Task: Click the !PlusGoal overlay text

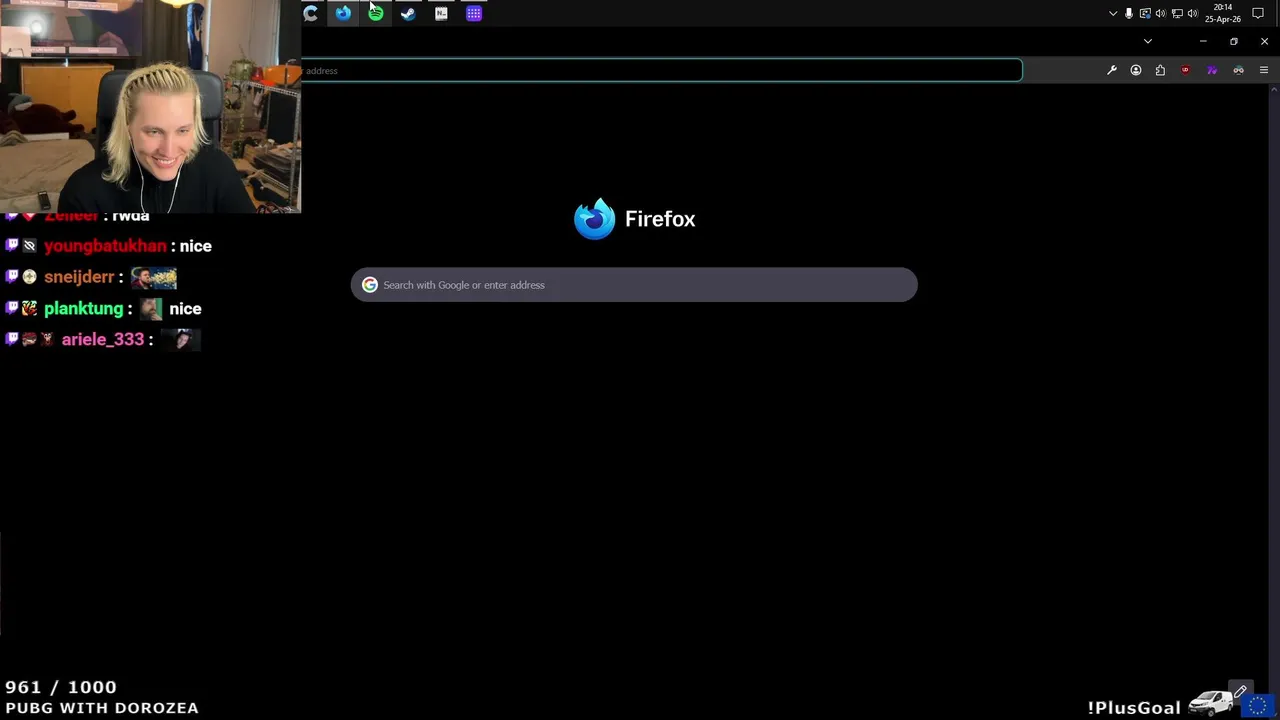Action: tap(1134, 707)
